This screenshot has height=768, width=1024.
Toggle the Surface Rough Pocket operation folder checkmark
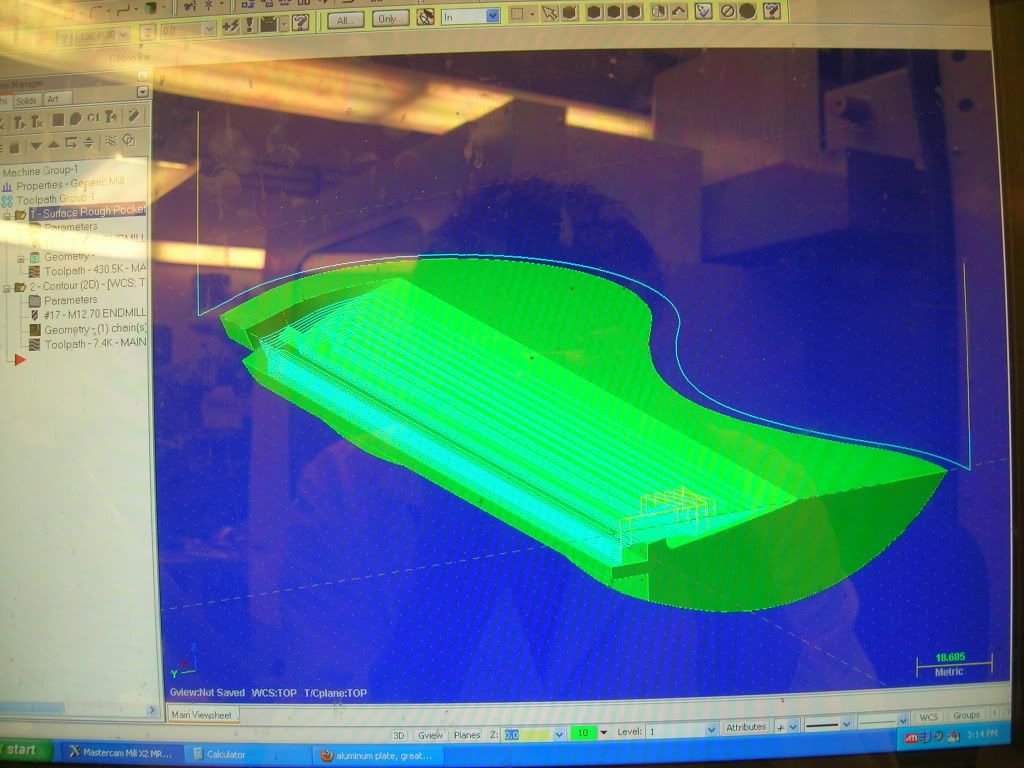tap(21, 213)
